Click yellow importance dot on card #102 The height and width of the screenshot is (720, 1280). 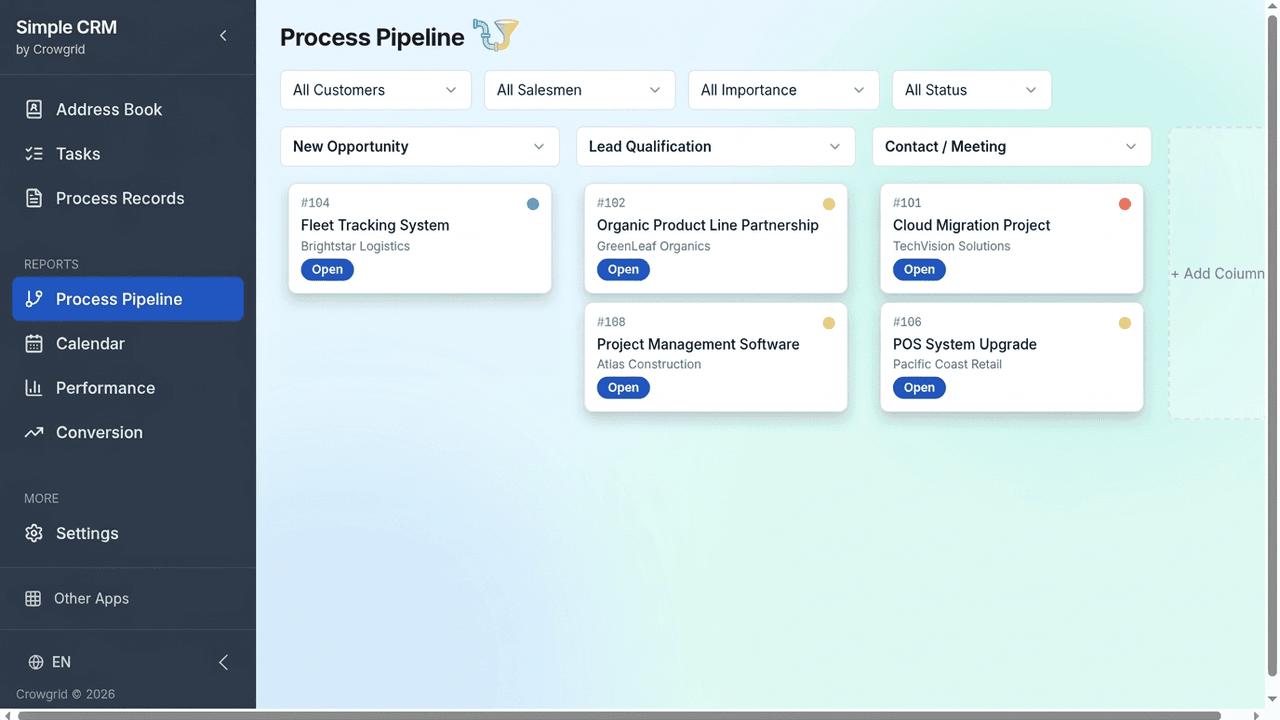[x=829, y=204]
